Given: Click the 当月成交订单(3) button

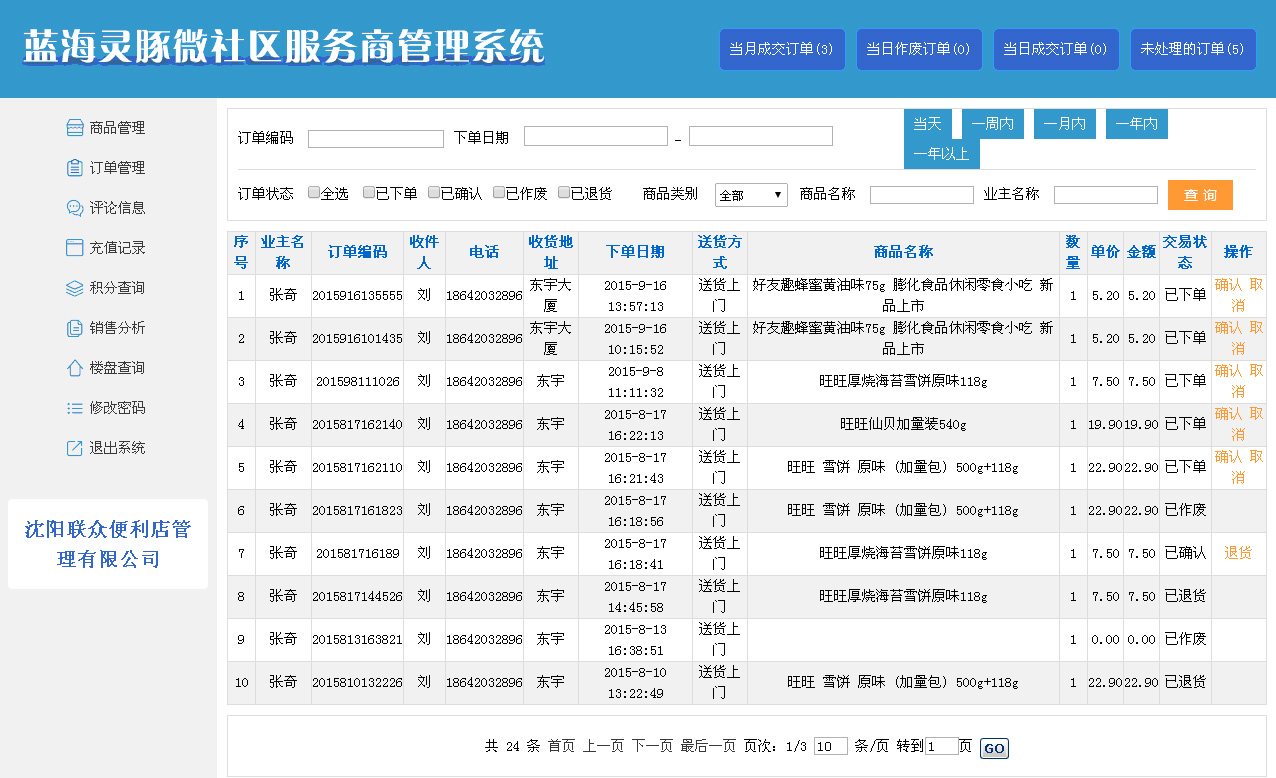Looking at the screenshot, I should click(x=782, y=49).
